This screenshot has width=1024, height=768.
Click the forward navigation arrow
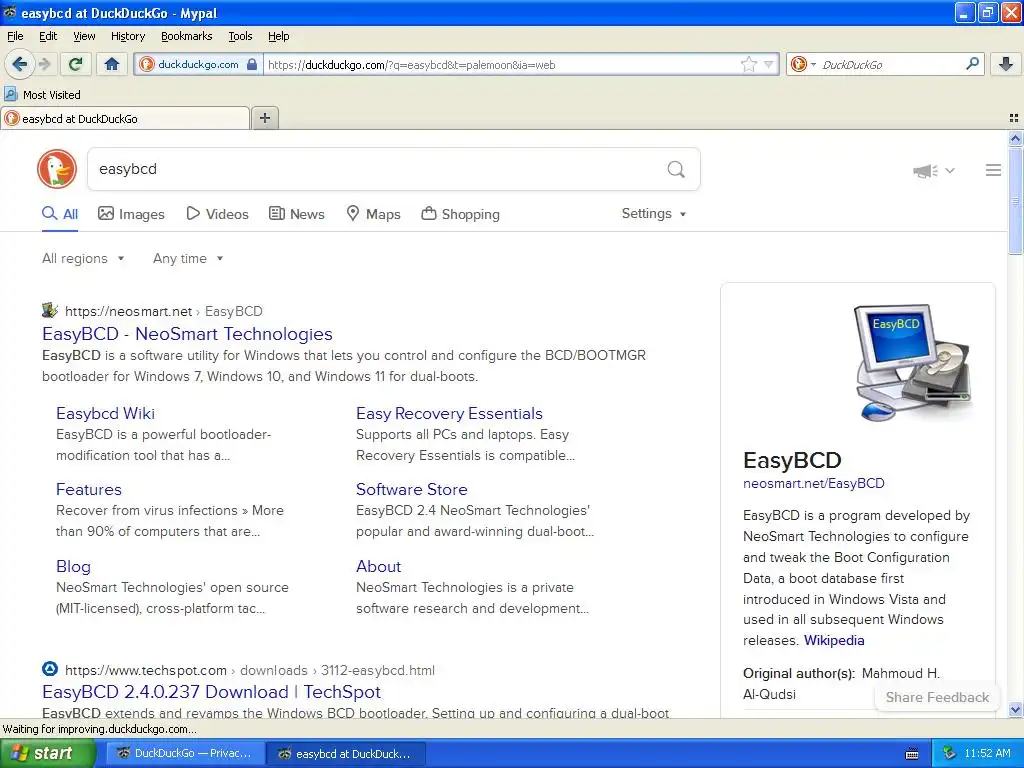click(x=44, y=64)
